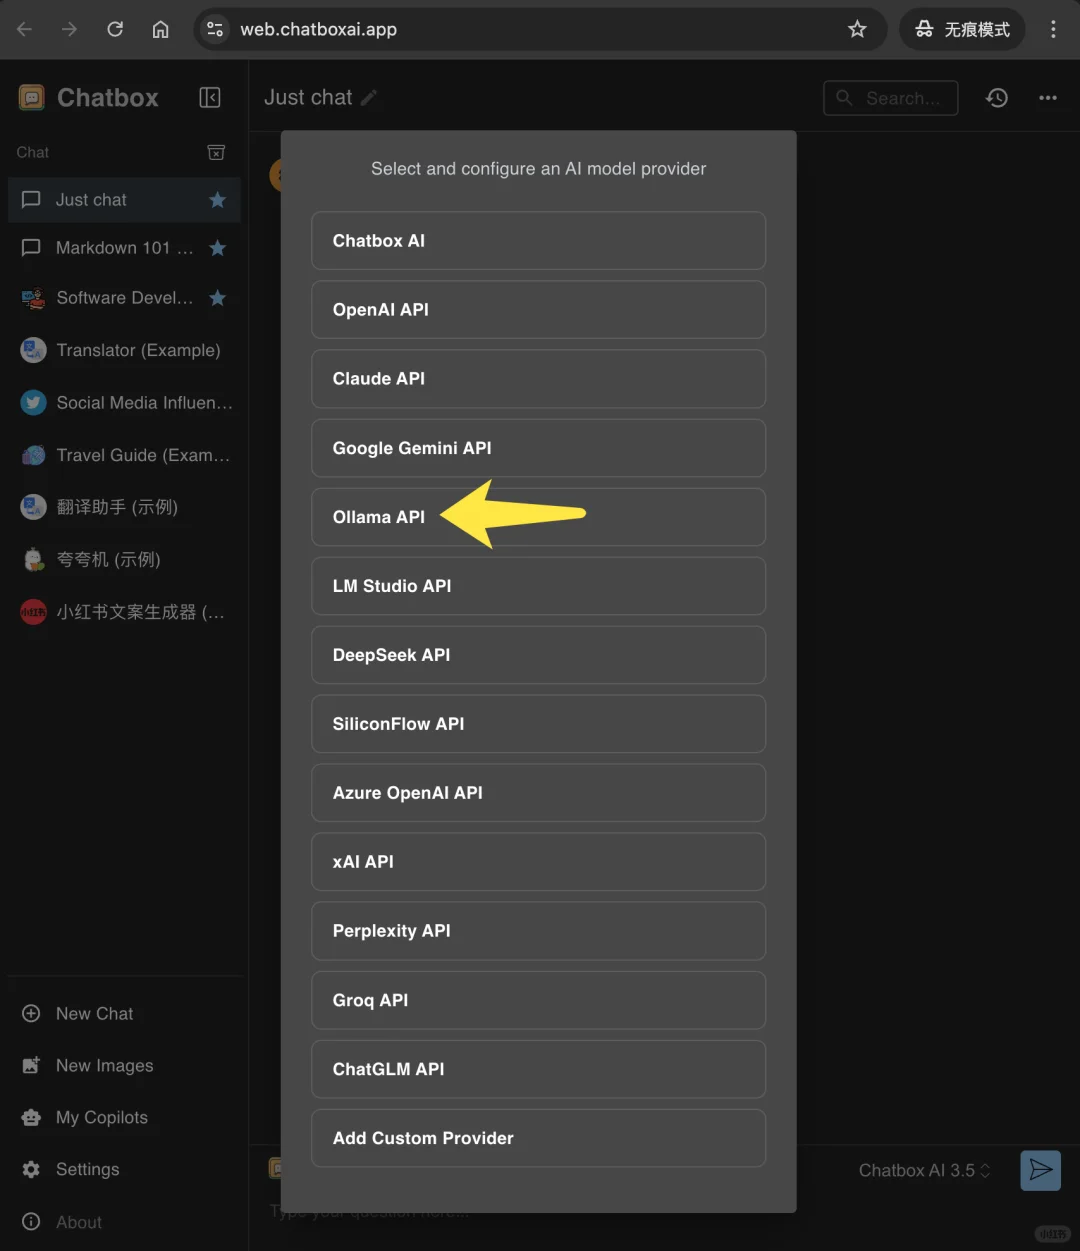
Task: Click the Search field above the chat
Action: click(x=890, y=97)
